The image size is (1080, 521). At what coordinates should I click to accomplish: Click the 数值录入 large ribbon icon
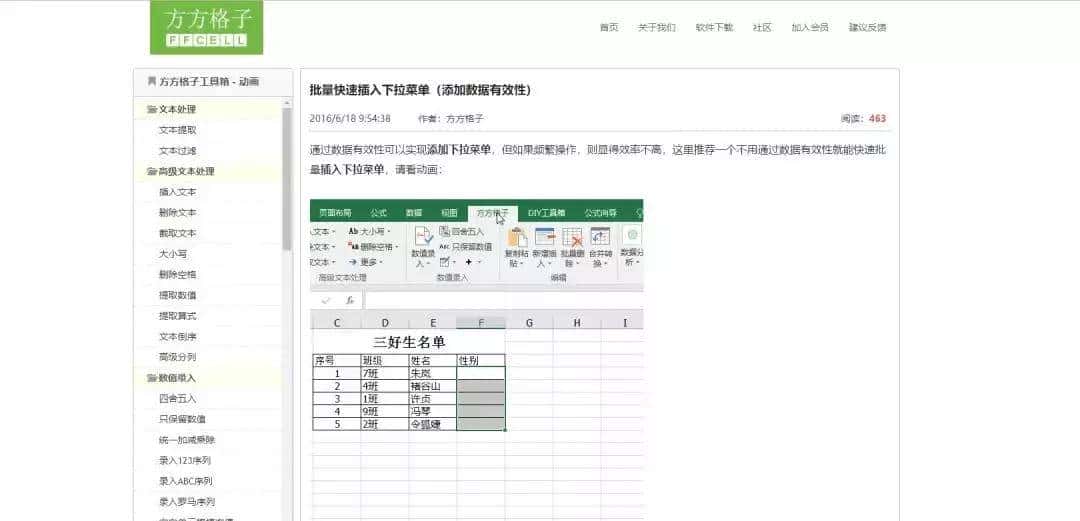pyautogui.click(x=422, y=246)
